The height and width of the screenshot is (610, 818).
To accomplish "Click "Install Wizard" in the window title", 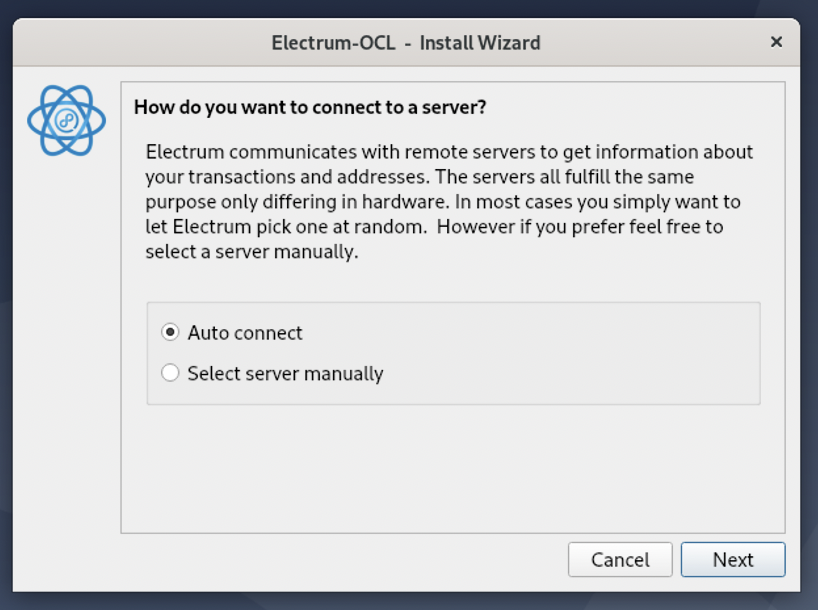I will coord(480,43).
